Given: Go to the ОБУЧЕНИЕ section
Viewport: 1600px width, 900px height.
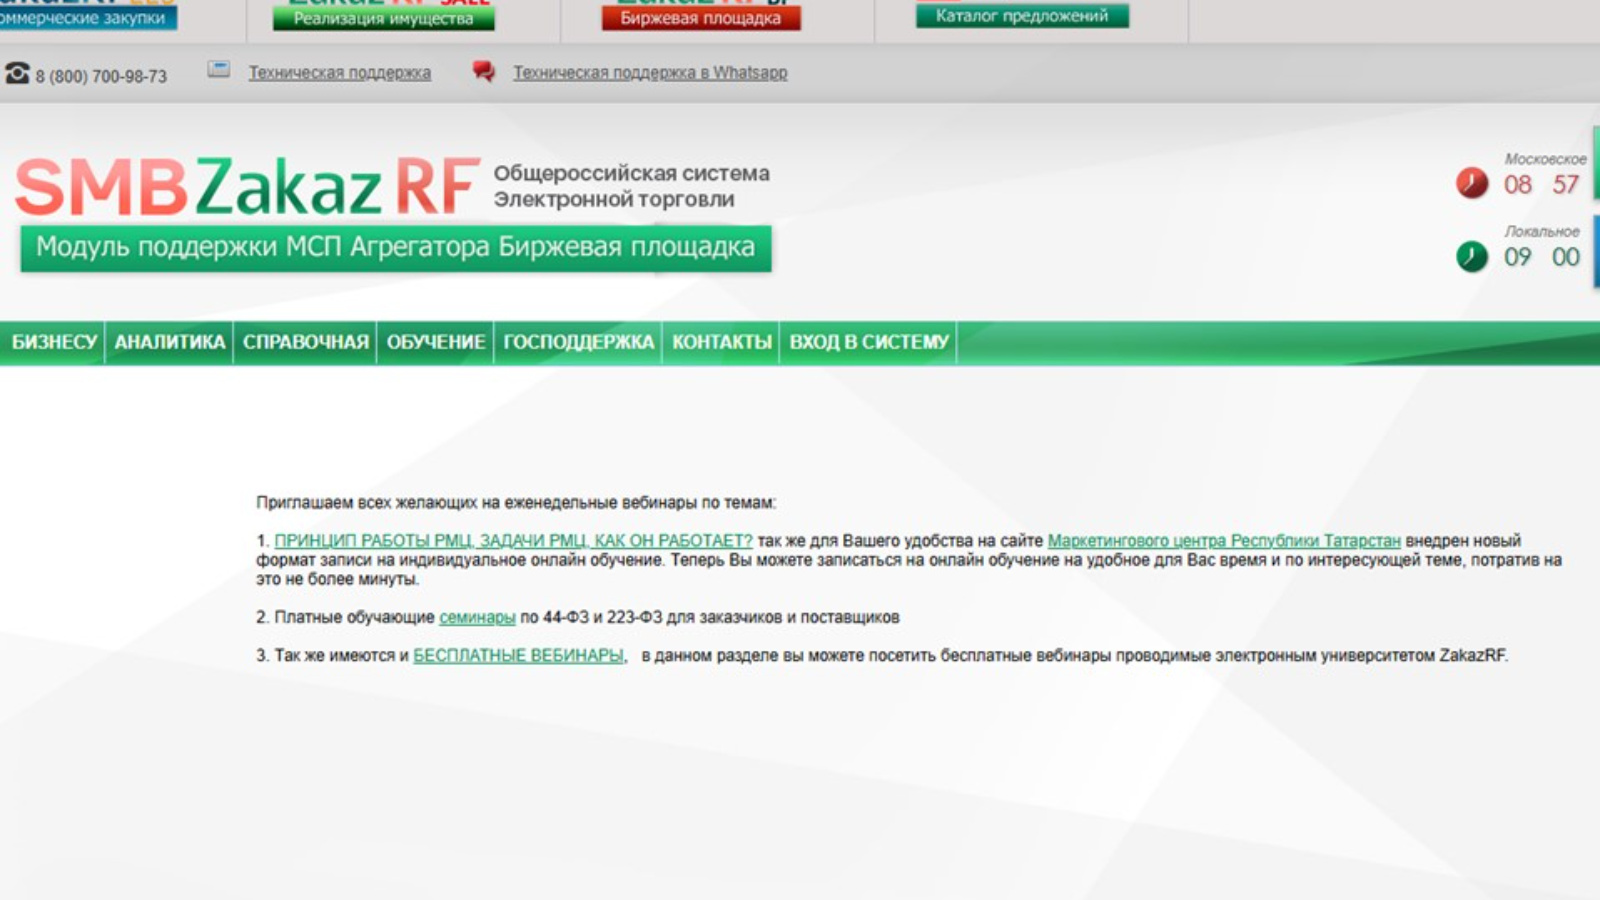Looking at the screenshot, I should (x=436, y=342).
